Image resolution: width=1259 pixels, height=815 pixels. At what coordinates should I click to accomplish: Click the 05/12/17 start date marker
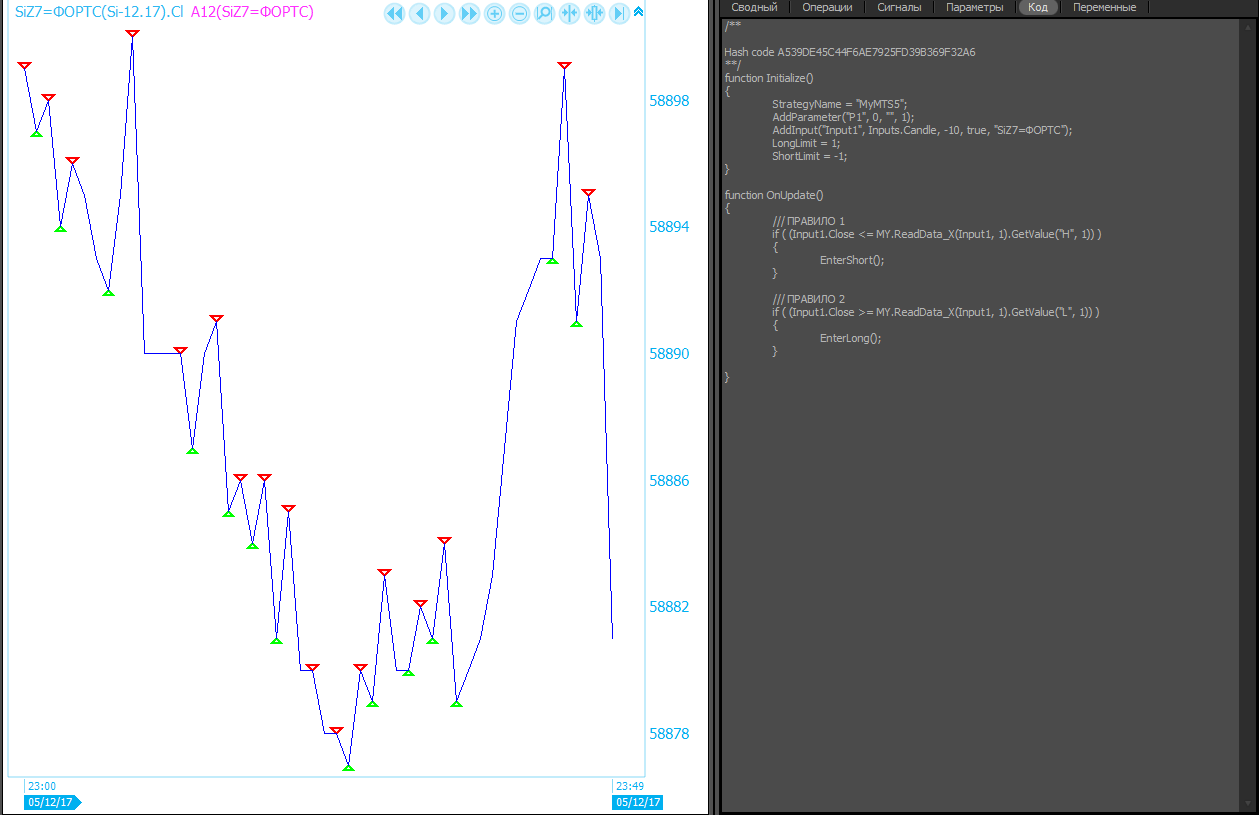click(x=51, y=802)
